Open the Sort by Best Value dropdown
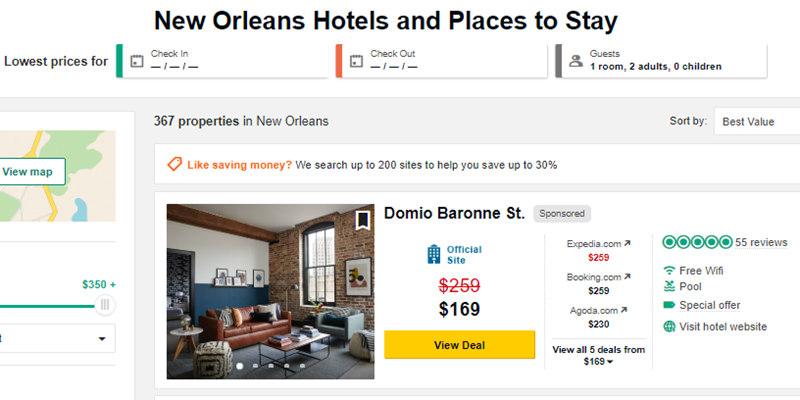This screenshot has width=800, height=400. (755, 121)
